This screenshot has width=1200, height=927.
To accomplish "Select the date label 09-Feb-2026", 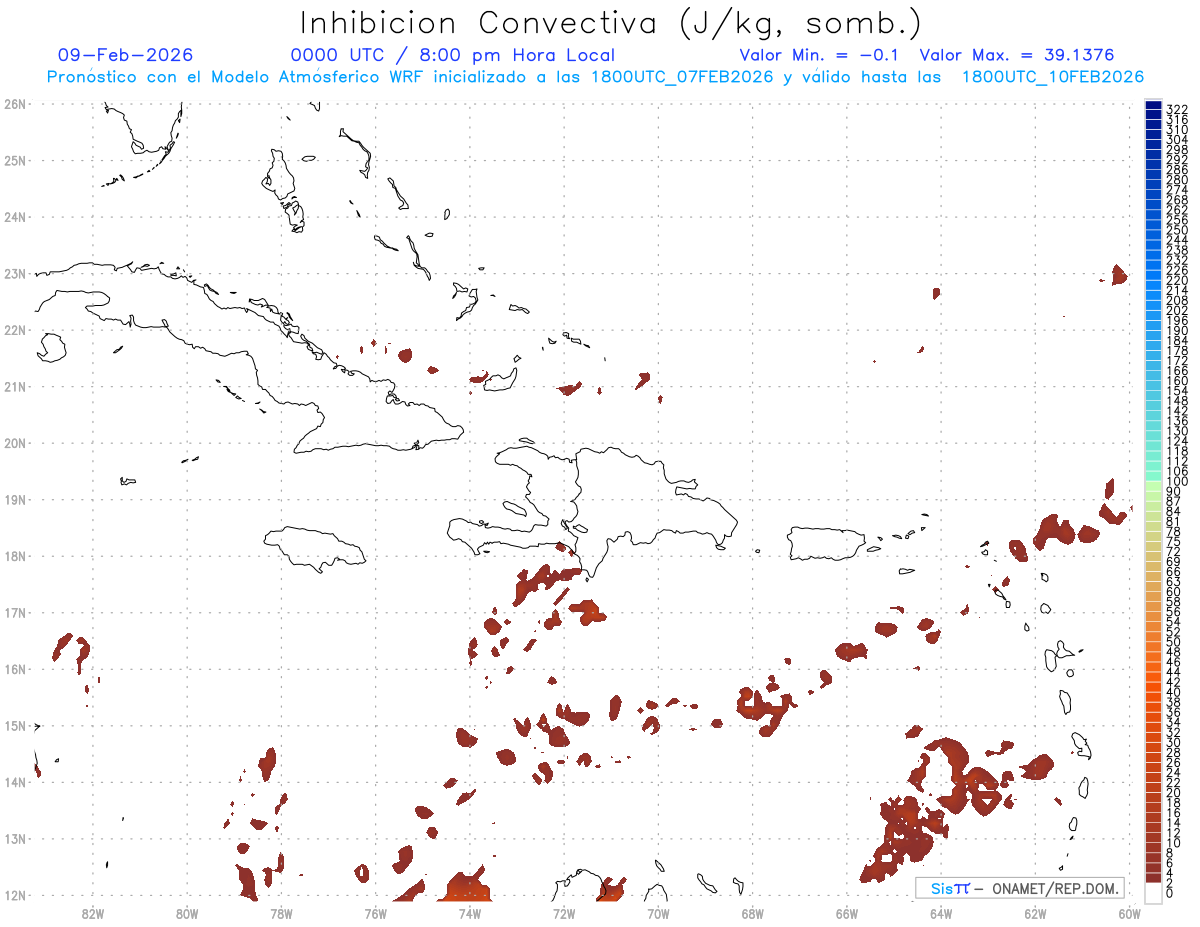I will point(125,55).
